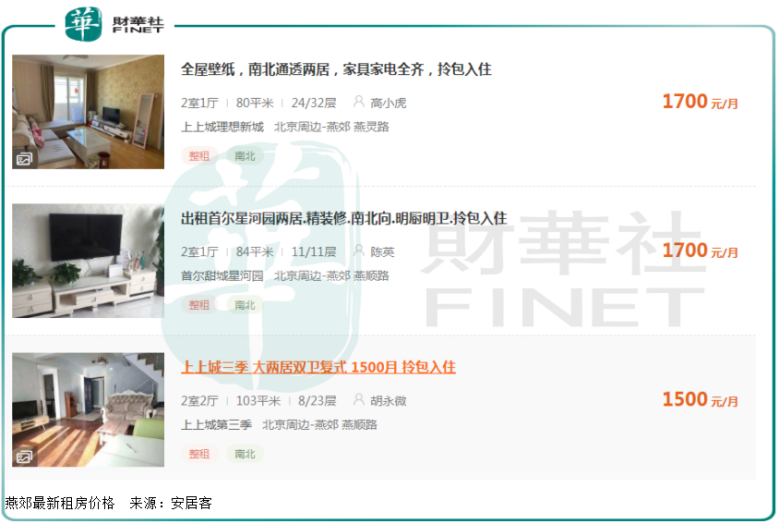The width and height of the screenshot is (778, 530).
Task: Select the 南北 tag on the 上上城理想新城 listing
Action: point(245,156)
